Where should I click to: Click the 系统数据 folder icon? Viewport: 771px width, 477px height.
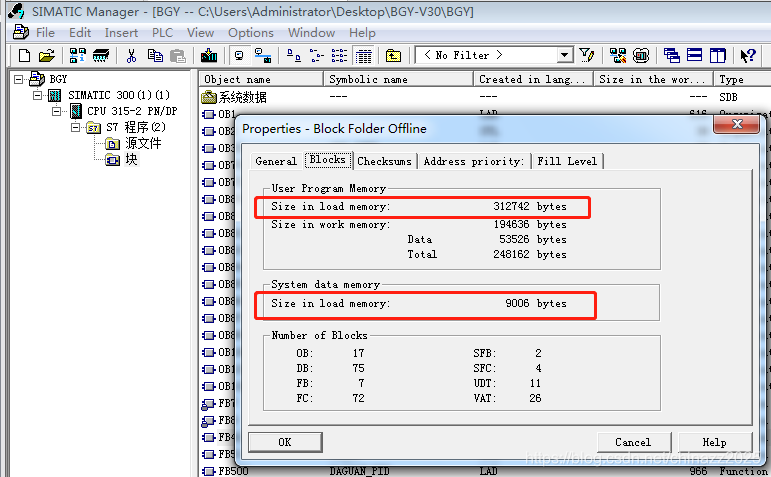click(209, 97)
